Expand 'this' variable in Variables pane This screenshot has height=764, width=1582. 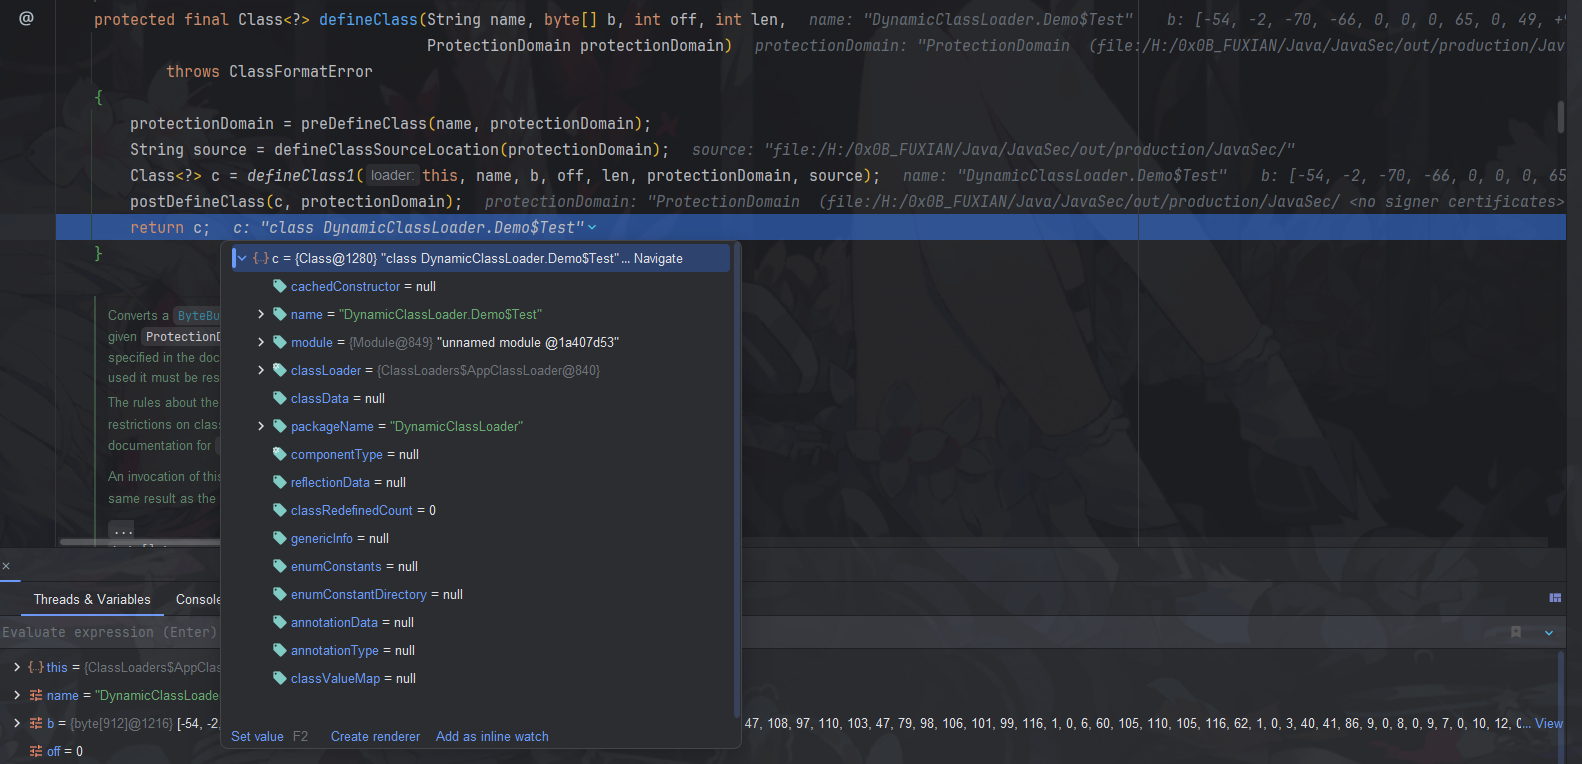tap(16, 667)
